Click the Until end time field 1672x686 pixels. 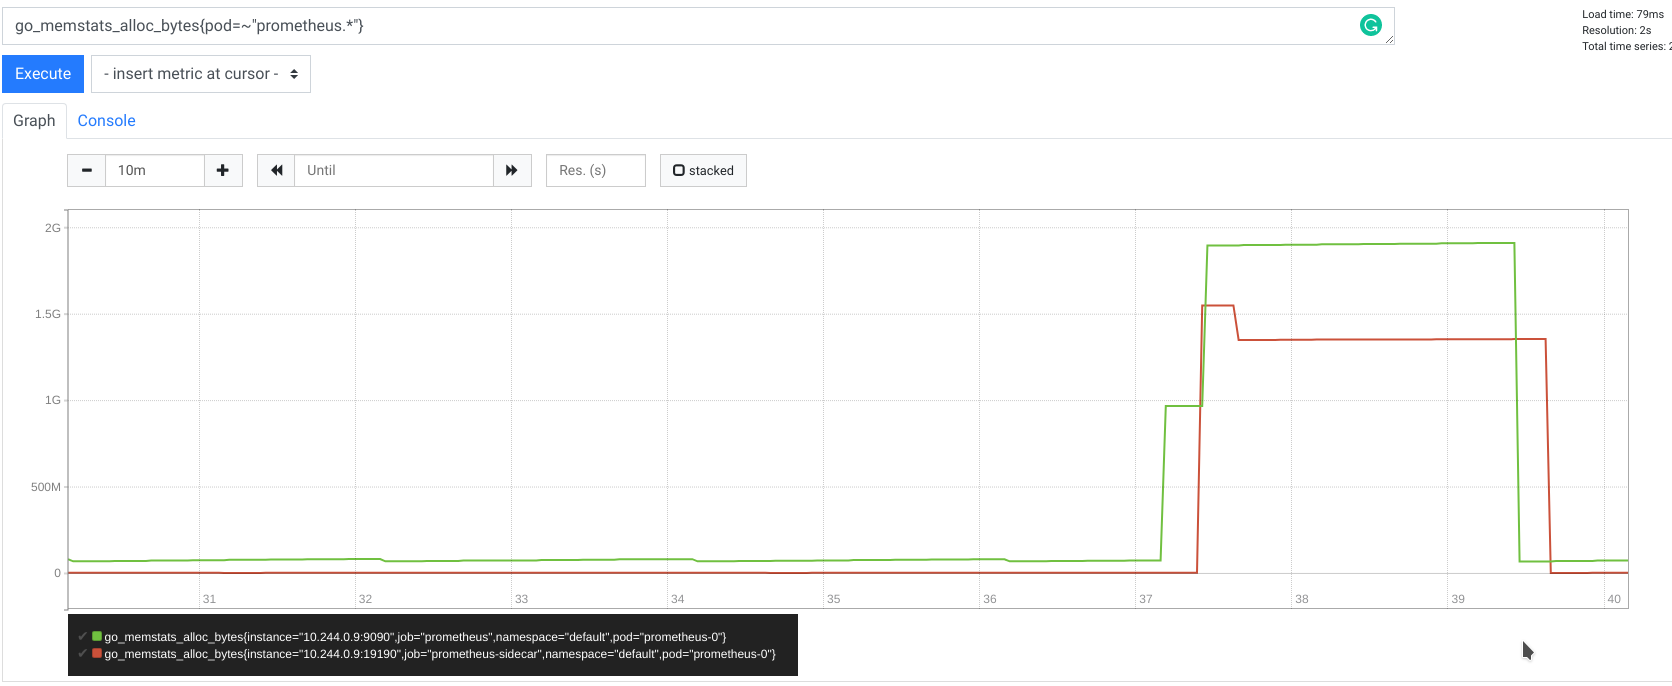[x=394, y=170]
